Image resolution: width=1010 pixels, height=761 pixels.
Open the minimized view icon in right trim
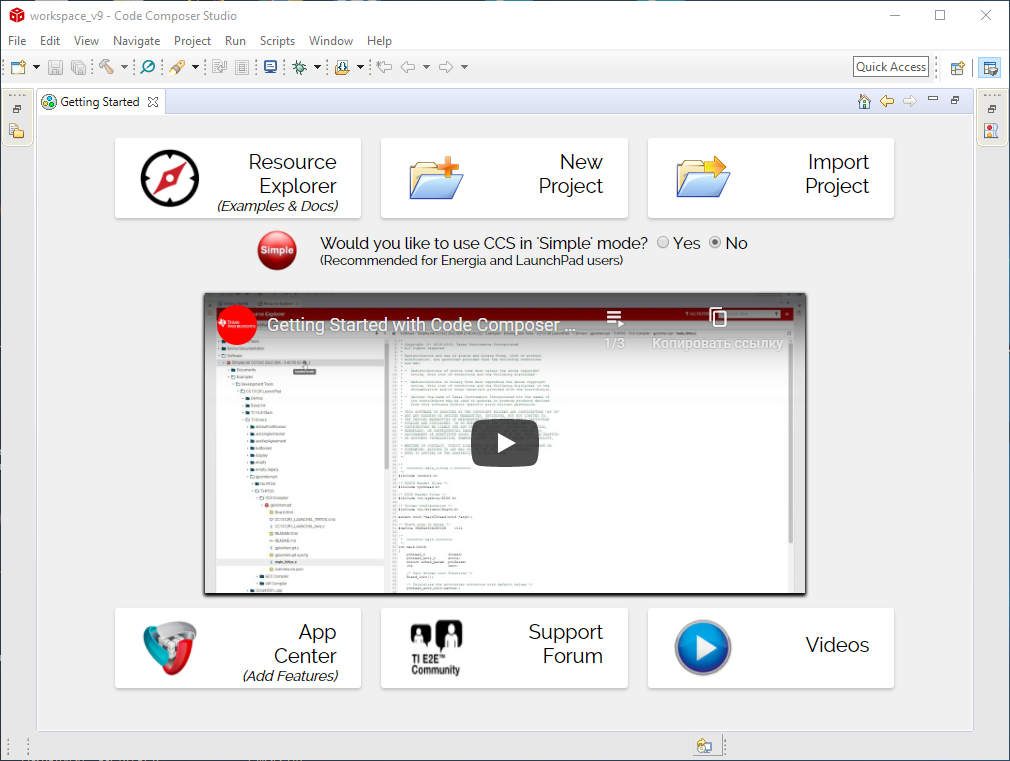(x=991, y=131)
